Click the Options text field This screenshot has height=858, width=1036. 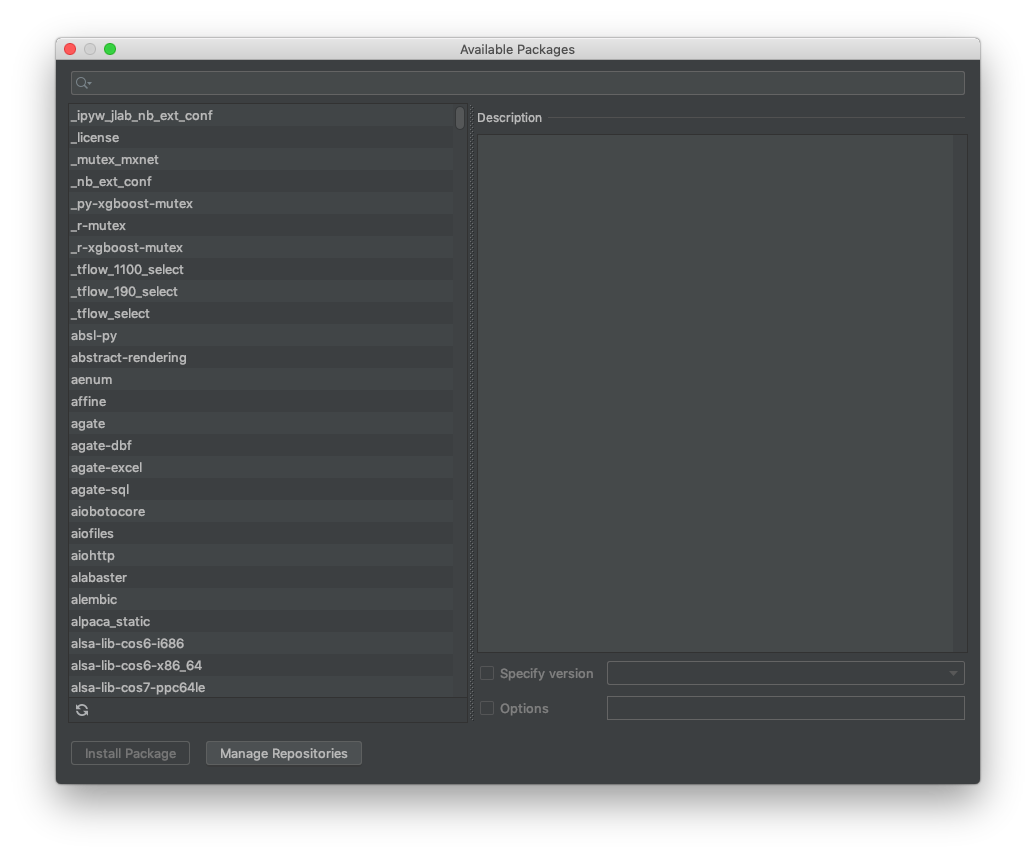[786, 708]
